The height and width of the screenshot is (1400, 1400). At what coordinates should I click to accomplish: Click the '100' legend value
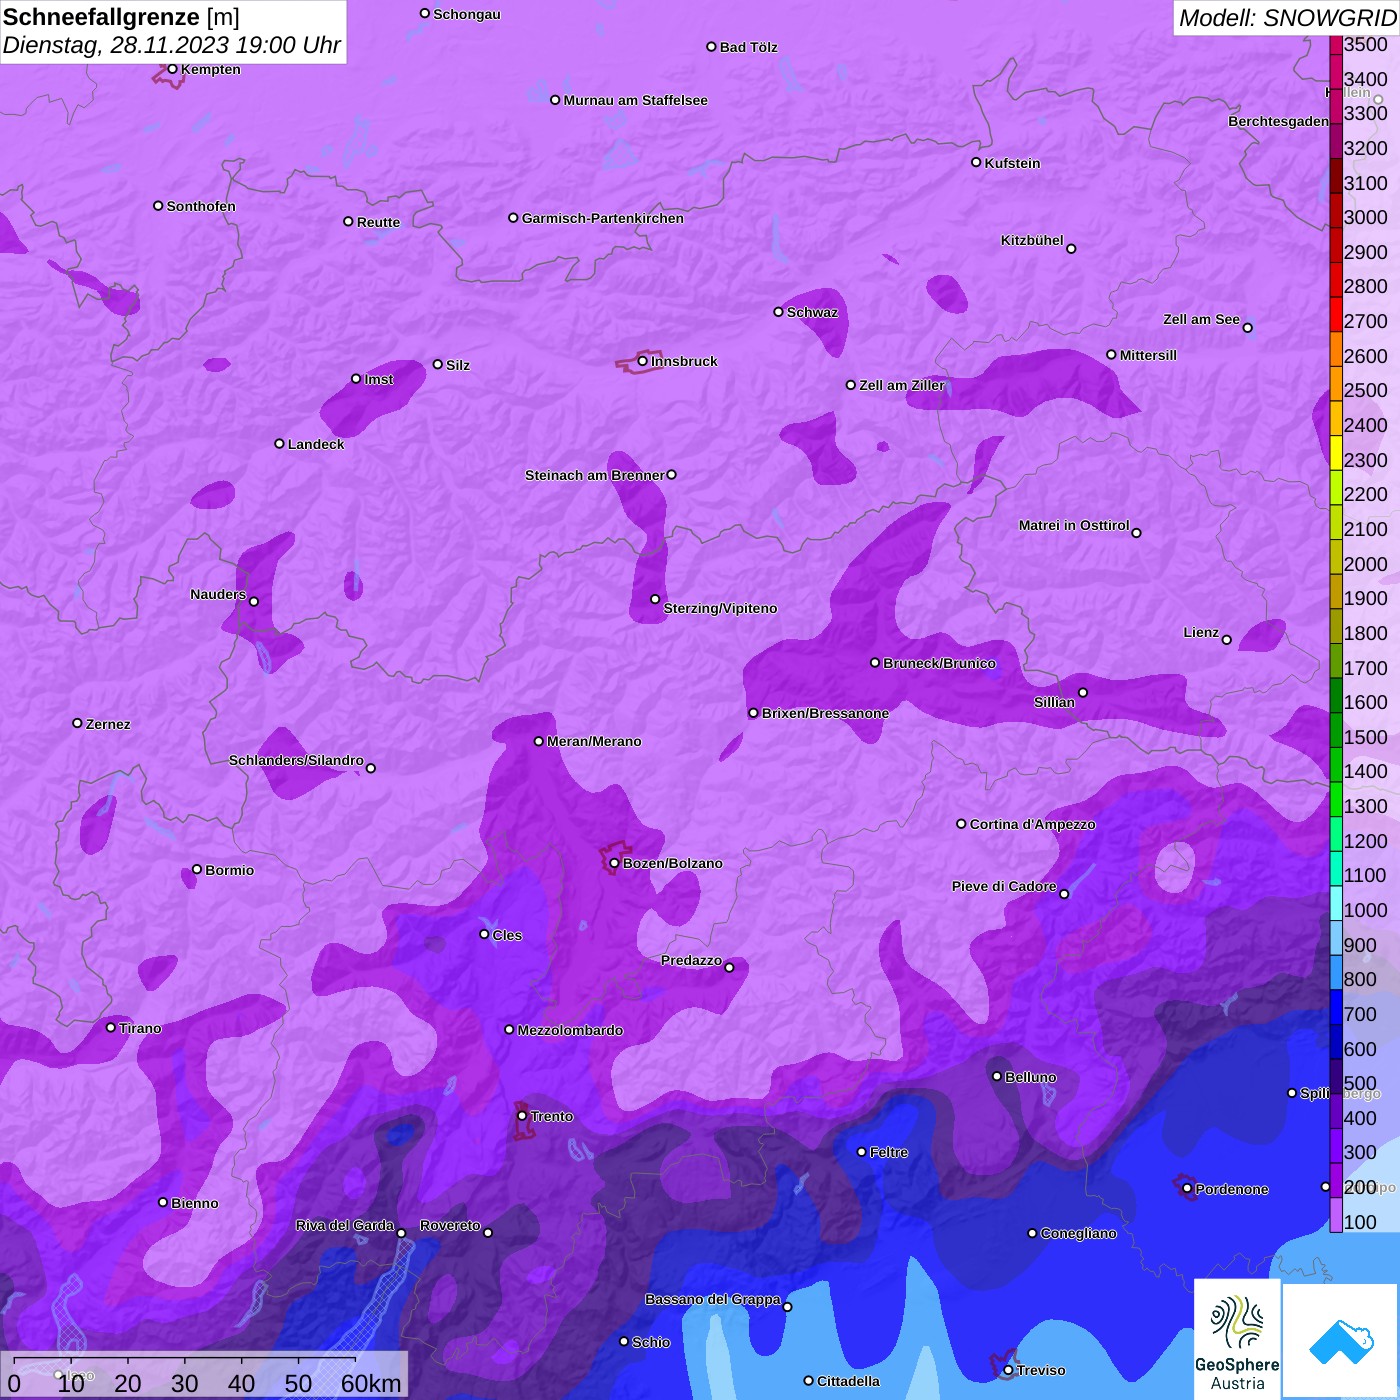1360,1222
